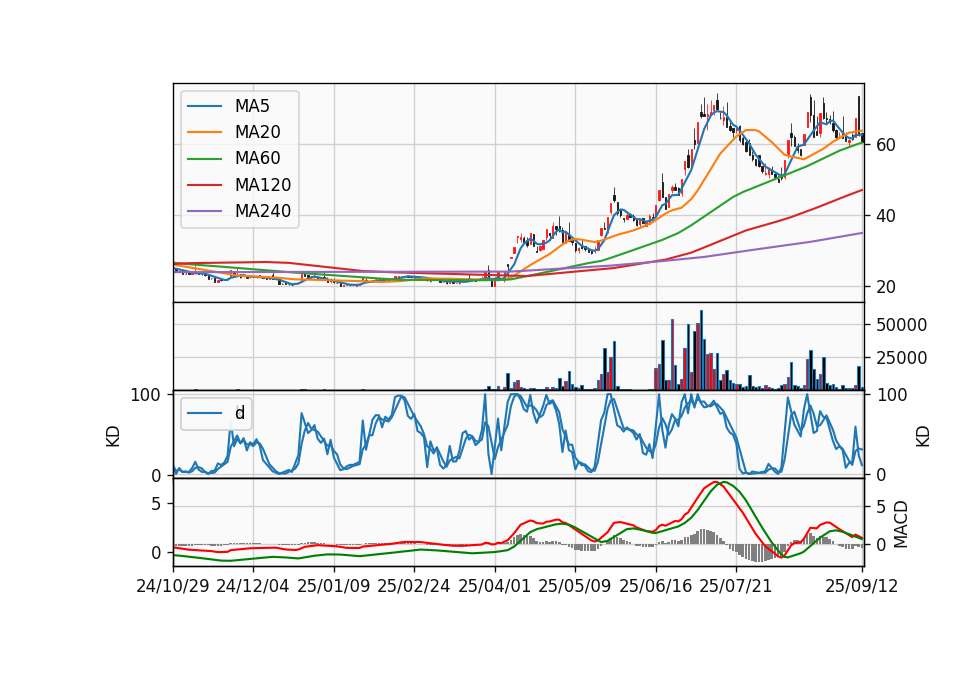
Task: Click the 'd' legend label in KD panel
Action: click(240, 413)
